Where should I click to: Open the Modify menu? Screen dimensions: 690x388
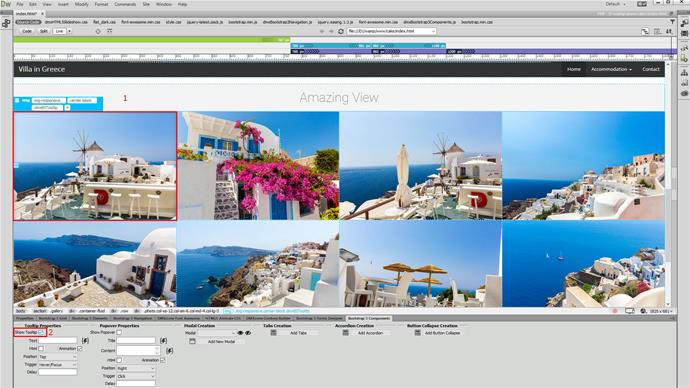click(81, 4)
